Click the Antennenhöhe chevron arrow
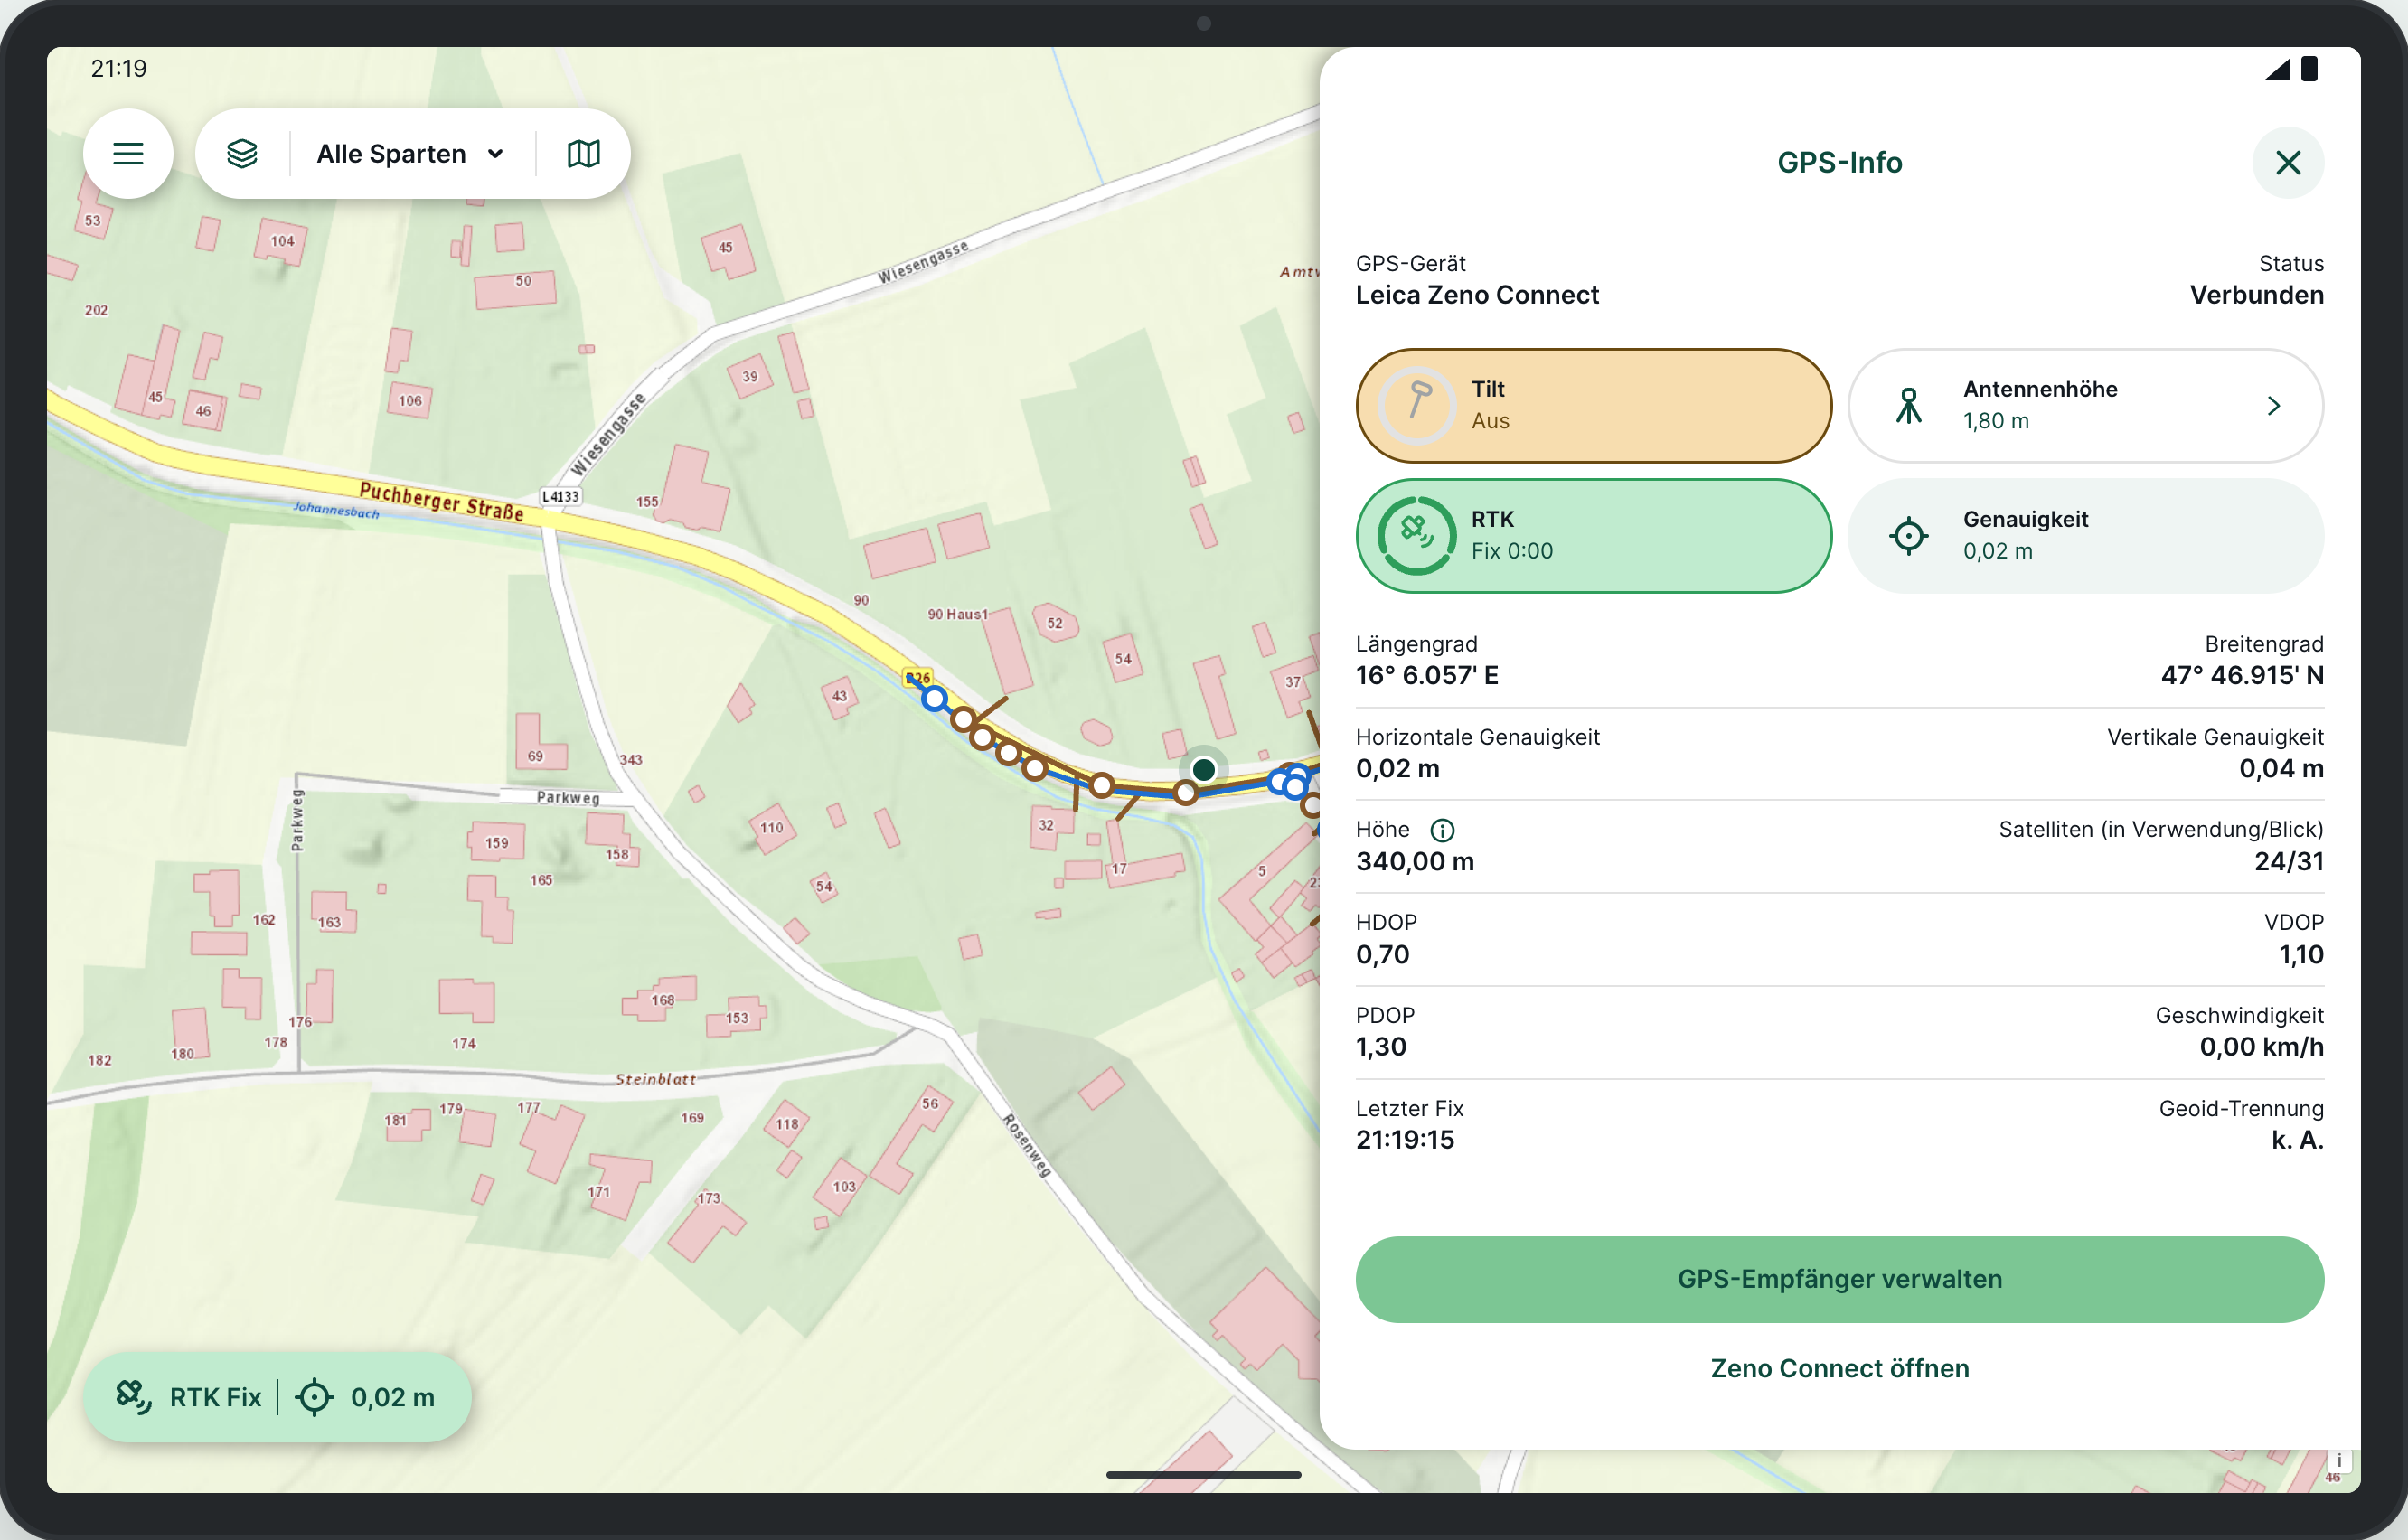The image size is (2408, 1540). click(2274, 406)
